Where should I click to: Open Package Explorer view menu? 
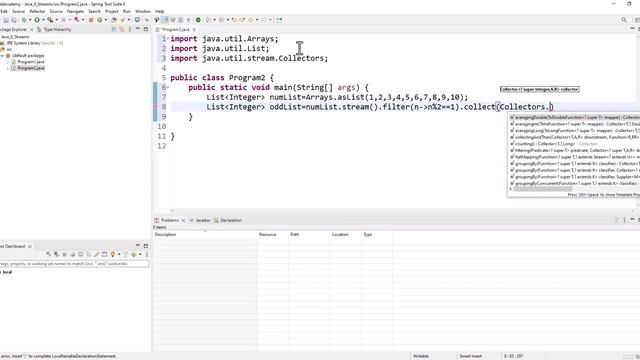130,29
